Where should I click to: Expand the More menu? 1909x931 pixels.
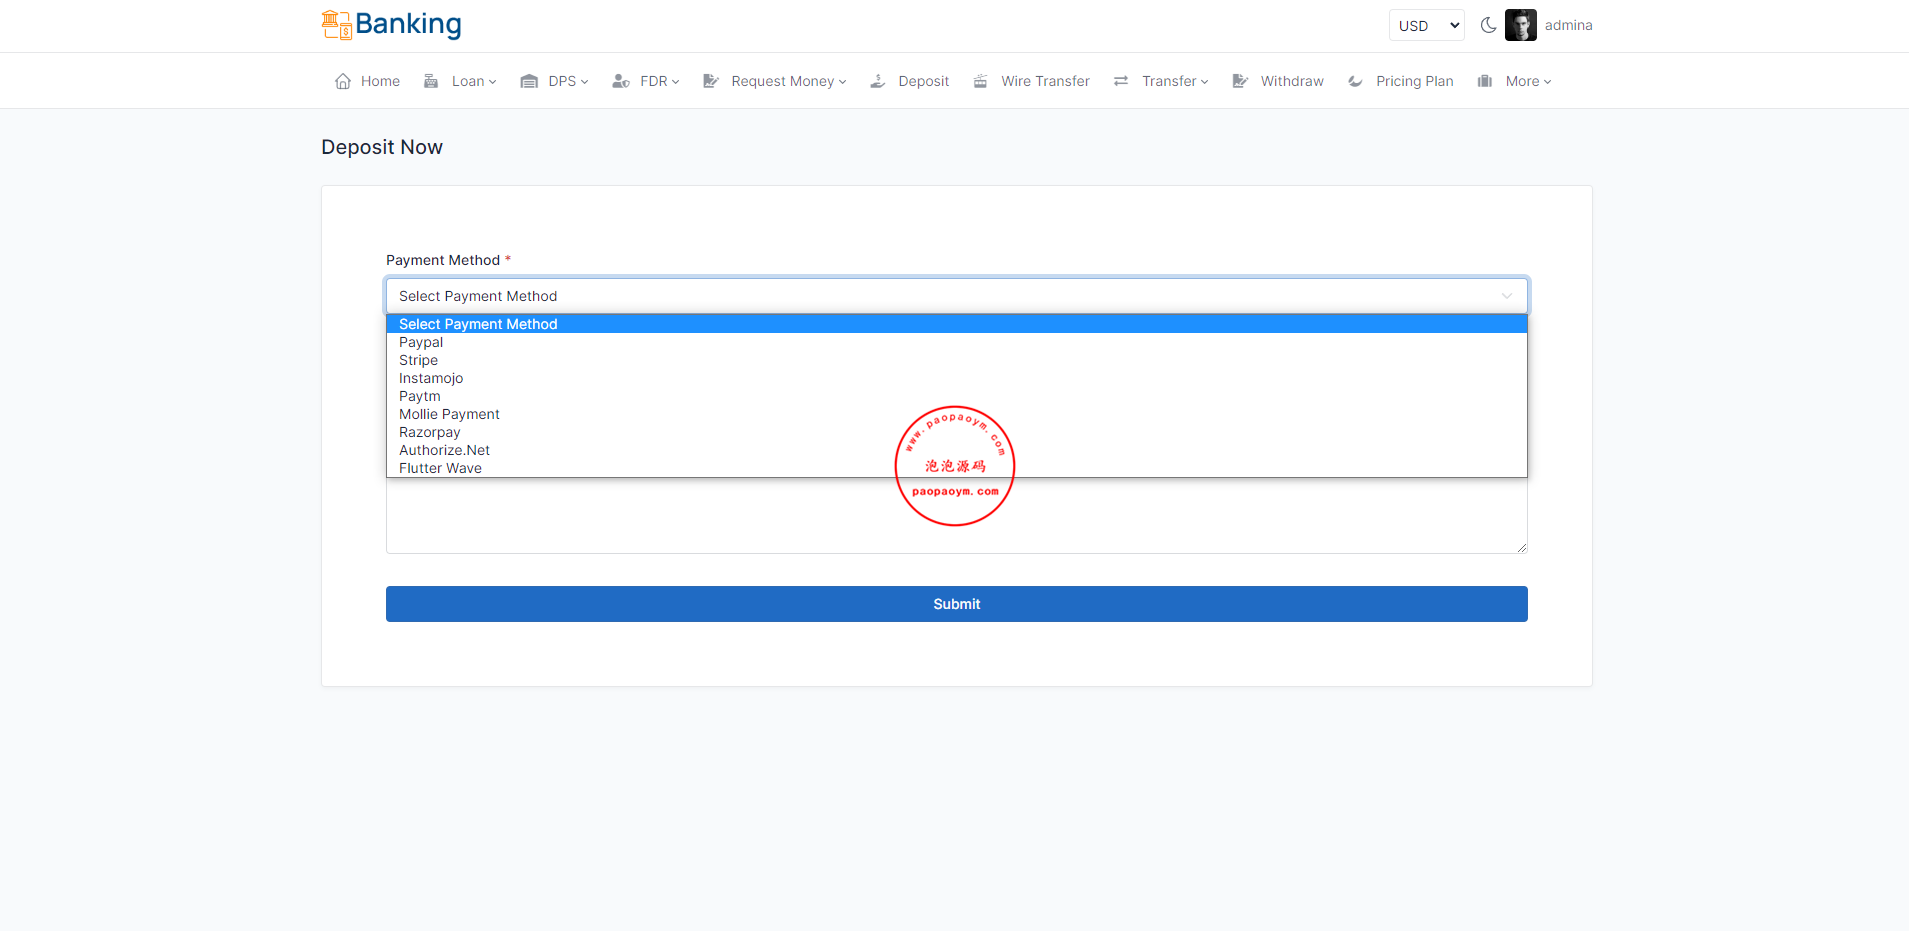click(x=1527, y=82)
